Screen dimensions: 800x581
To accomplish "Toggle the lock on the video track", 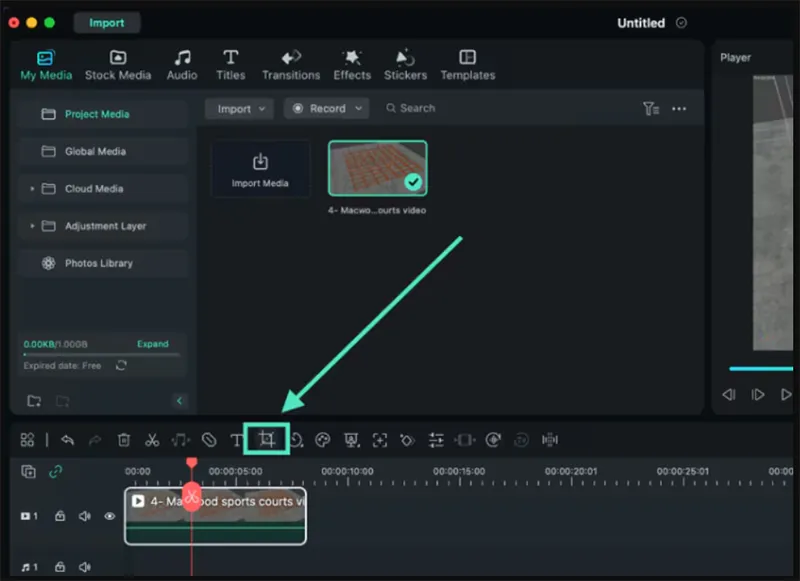I will click(x=59, y=516).
